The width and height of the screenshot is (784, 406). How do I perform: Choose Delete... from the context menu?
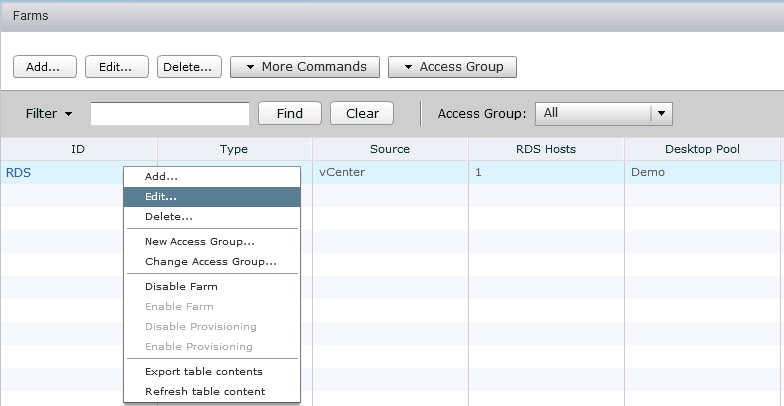tap(168, 217)
